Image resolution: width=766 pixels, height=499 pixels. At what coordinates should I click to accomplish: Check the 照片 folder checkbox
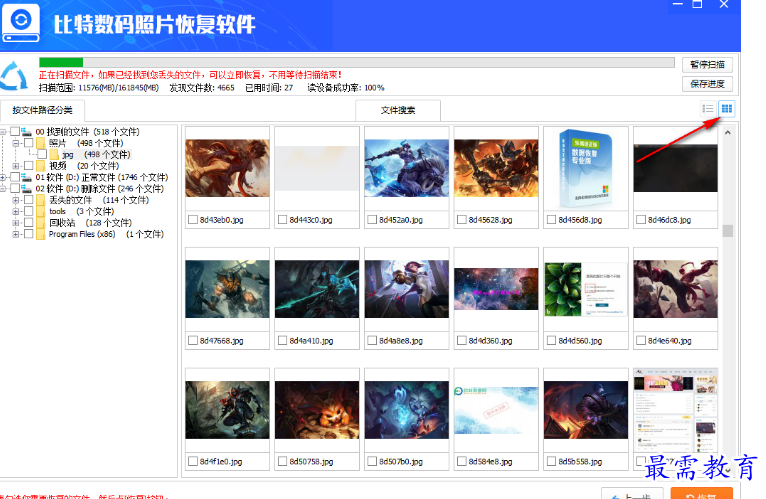click(x=29, y=143)
